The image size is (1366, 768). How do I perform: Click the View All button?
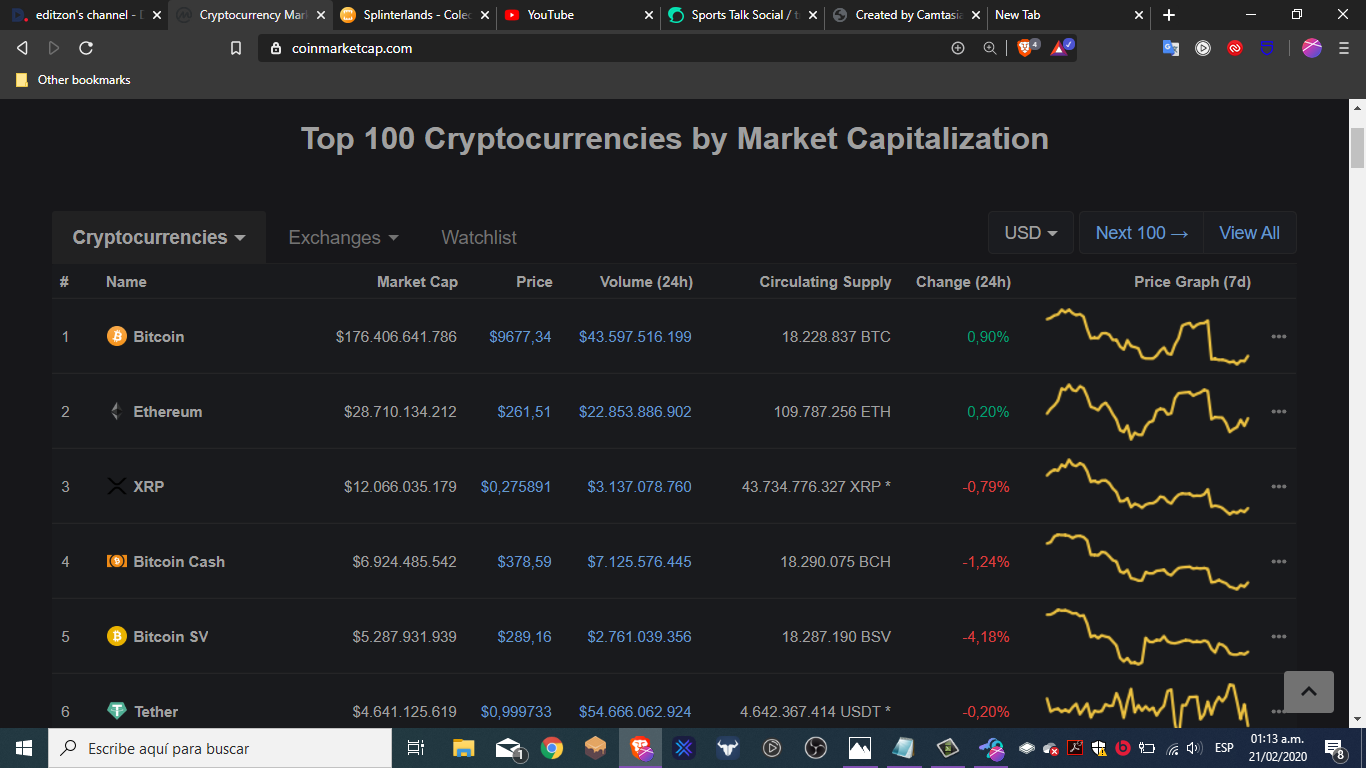1249,233
